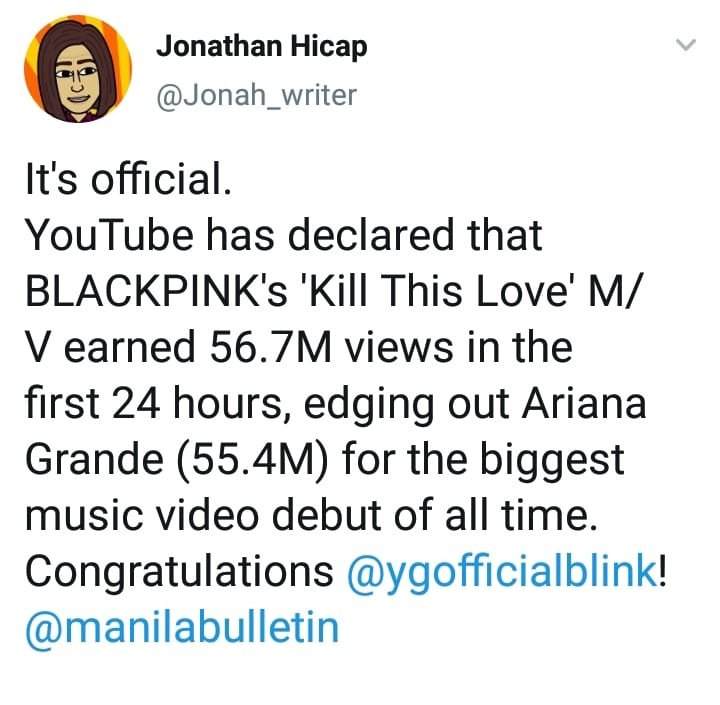Click the (55.4M) figure in parentheses
The height and width of the screenshot is (705, 720).
pos(253,459)
